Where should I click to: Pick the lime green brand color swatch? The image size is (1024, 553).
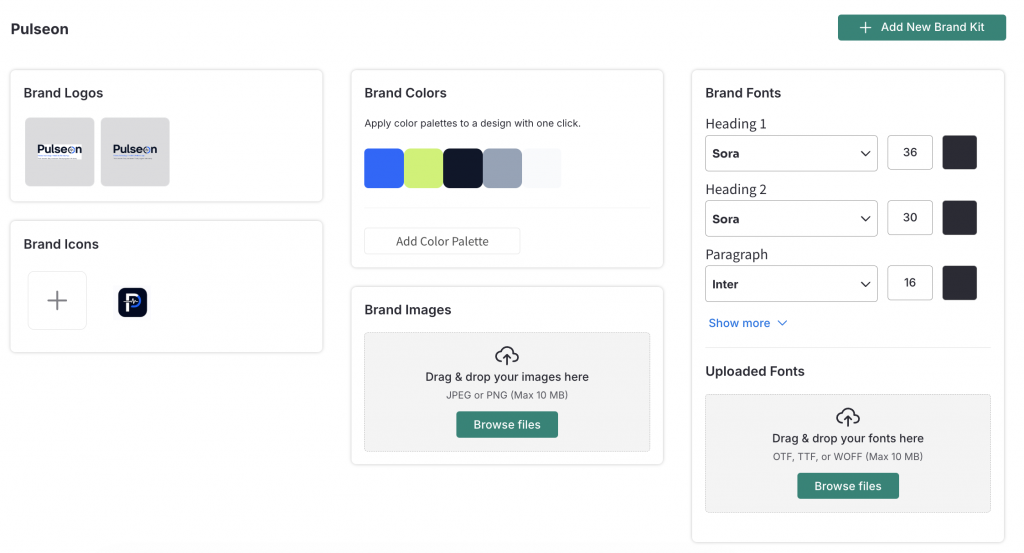tap(423, 168)
